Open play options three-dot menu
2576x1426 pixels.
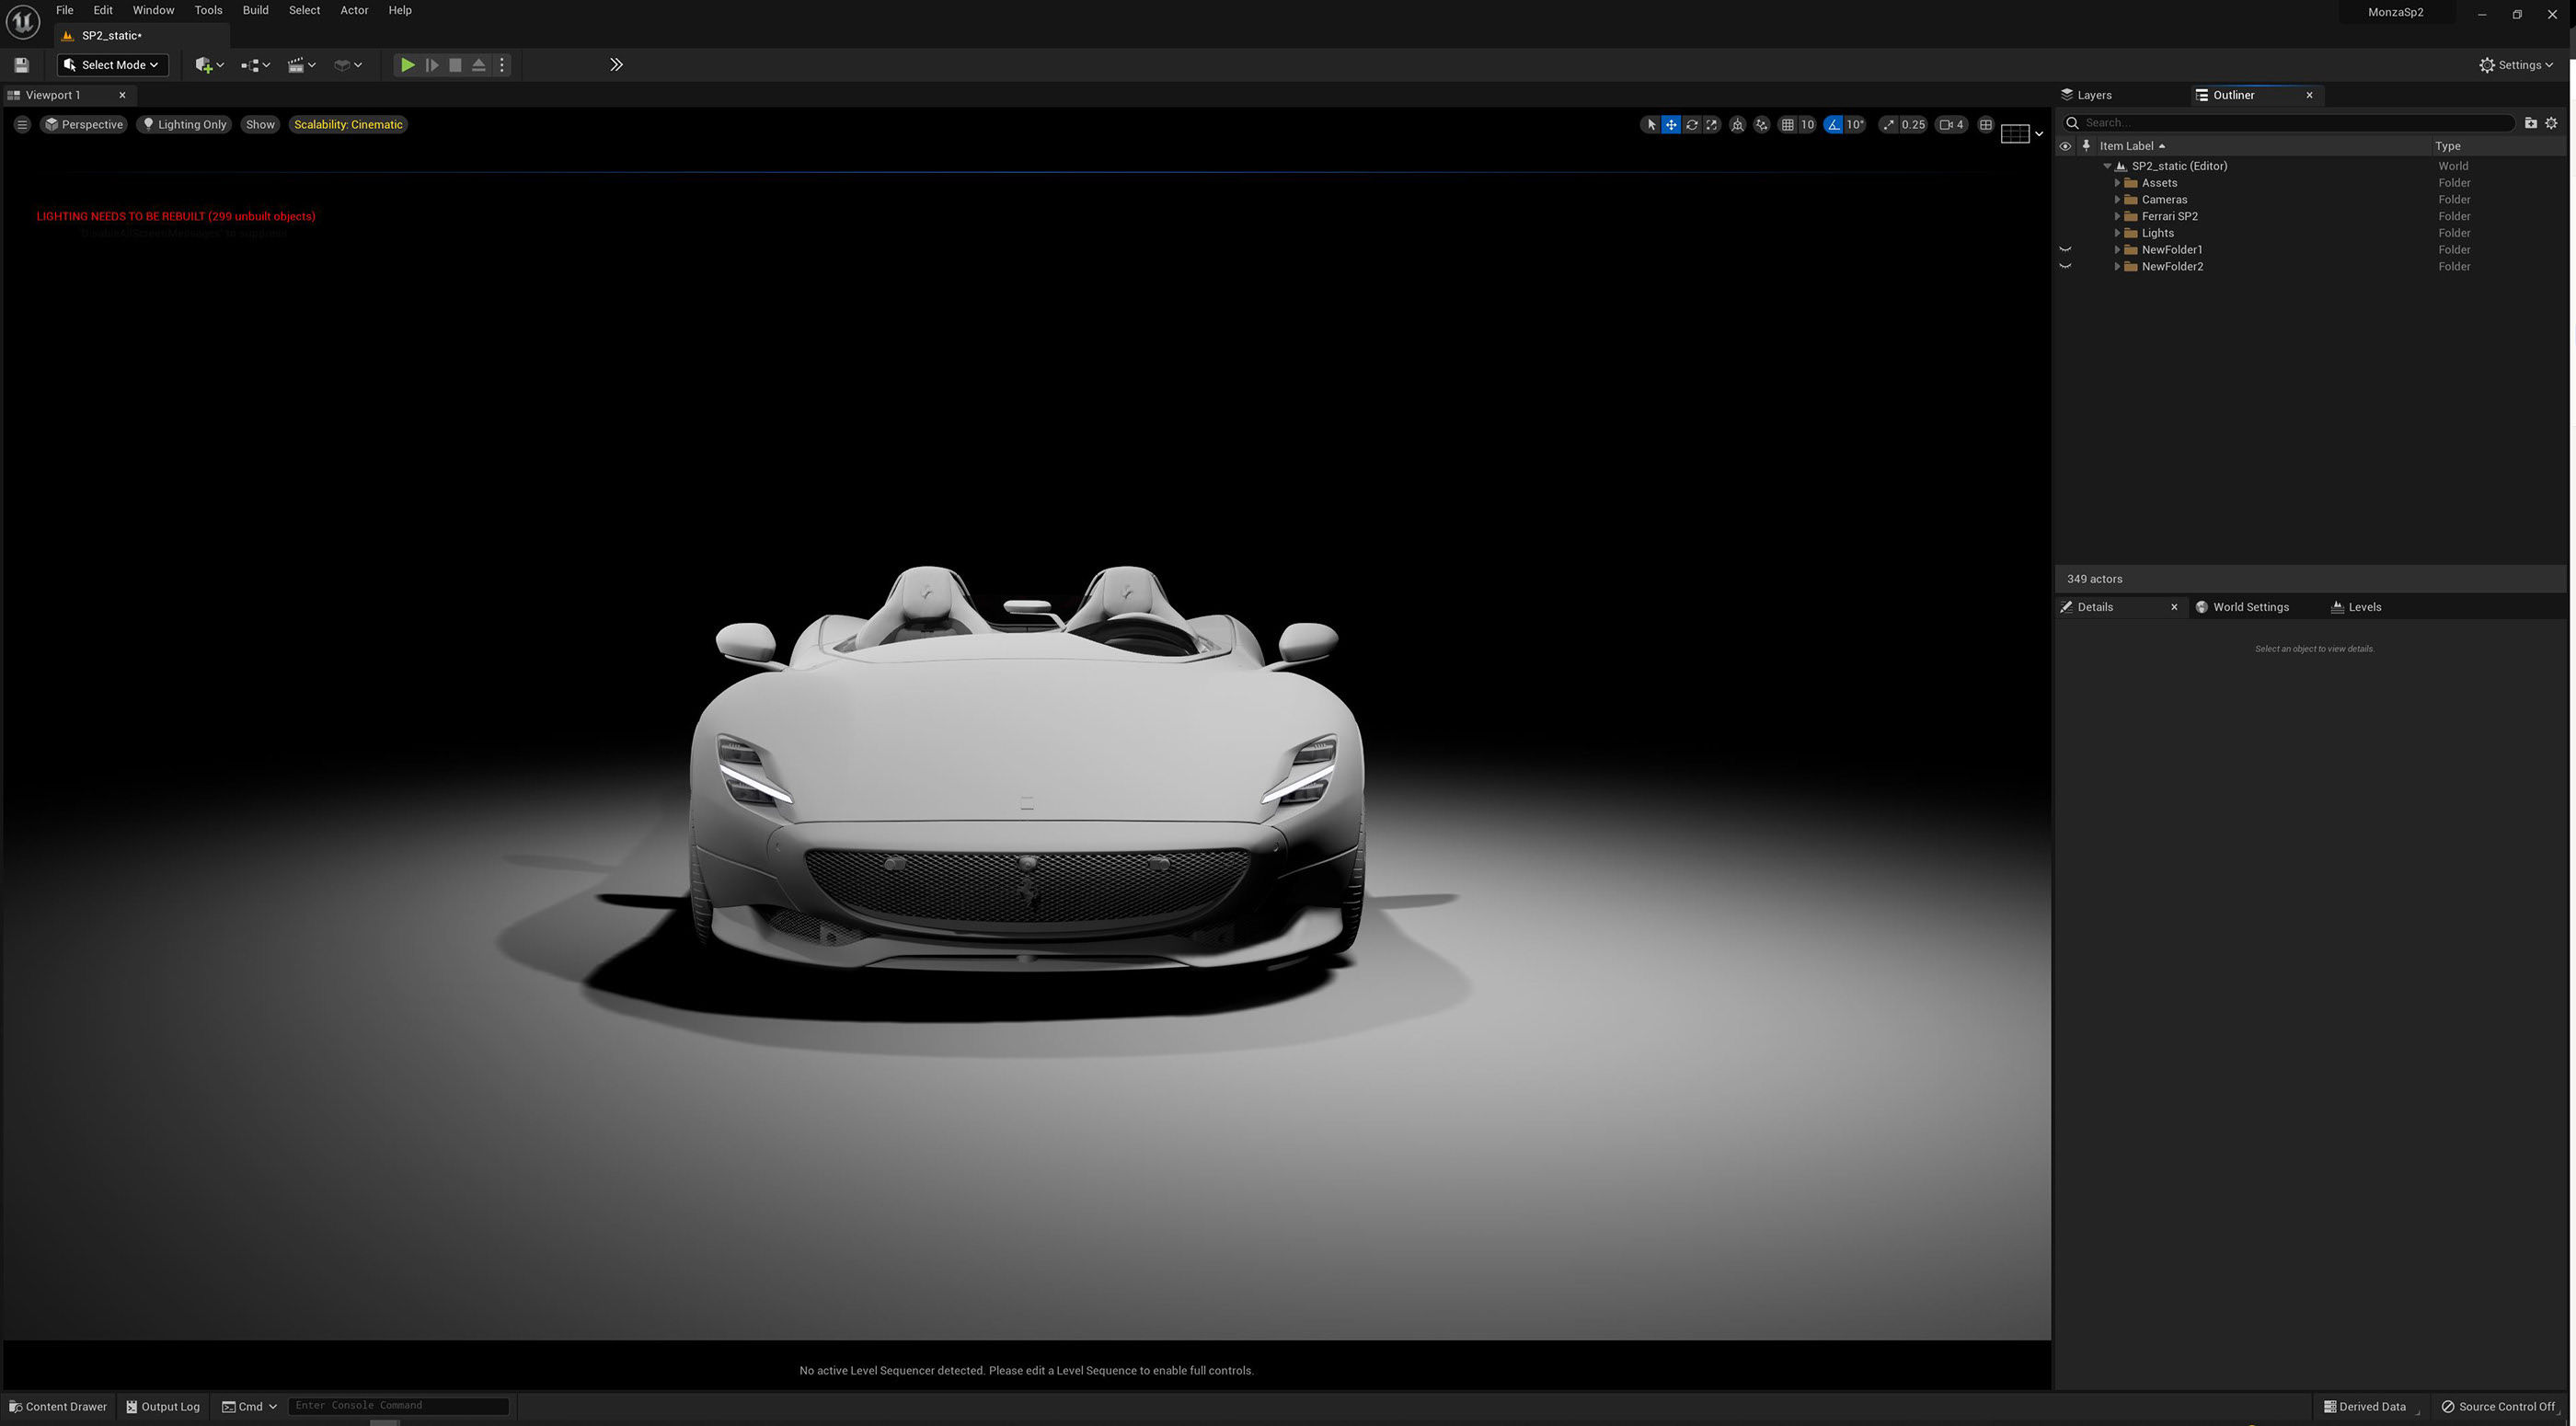coord(502,65)
